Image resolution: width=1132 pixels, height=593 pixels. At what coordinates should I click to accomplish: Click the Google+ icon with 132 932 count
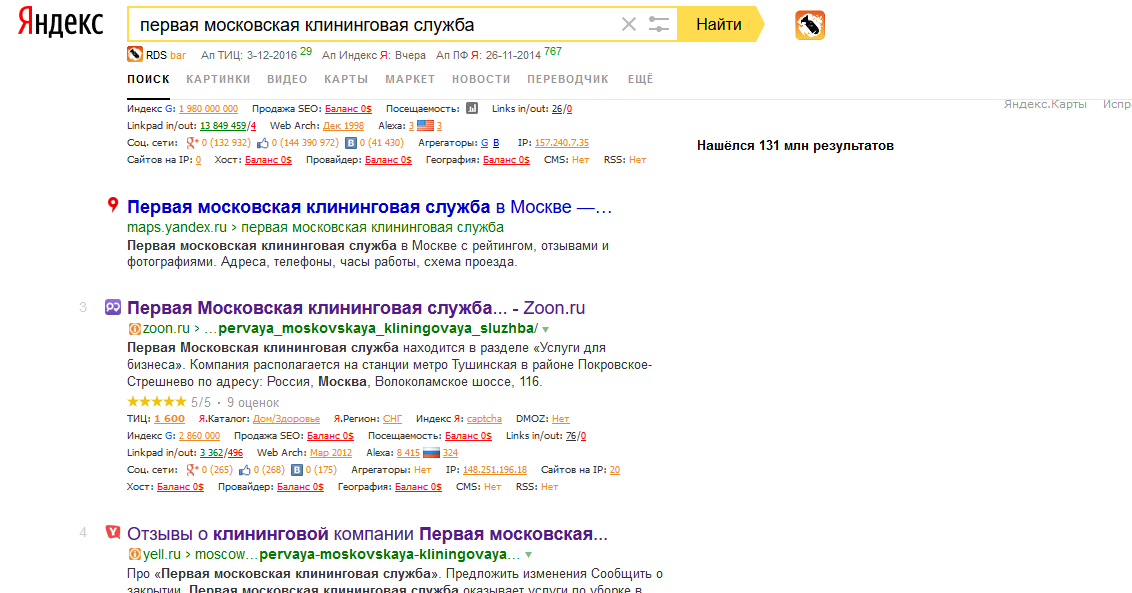192,143
